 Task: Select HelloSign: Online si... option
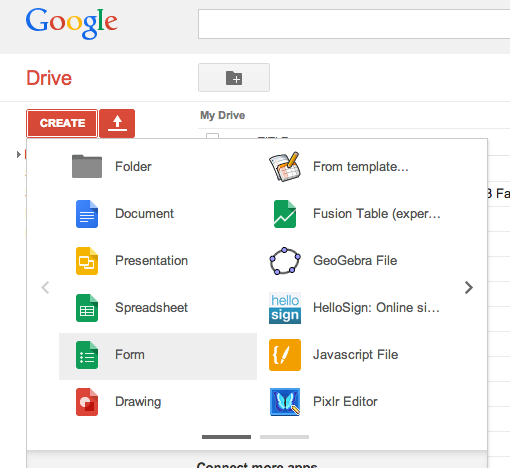[x=356, y=308]
